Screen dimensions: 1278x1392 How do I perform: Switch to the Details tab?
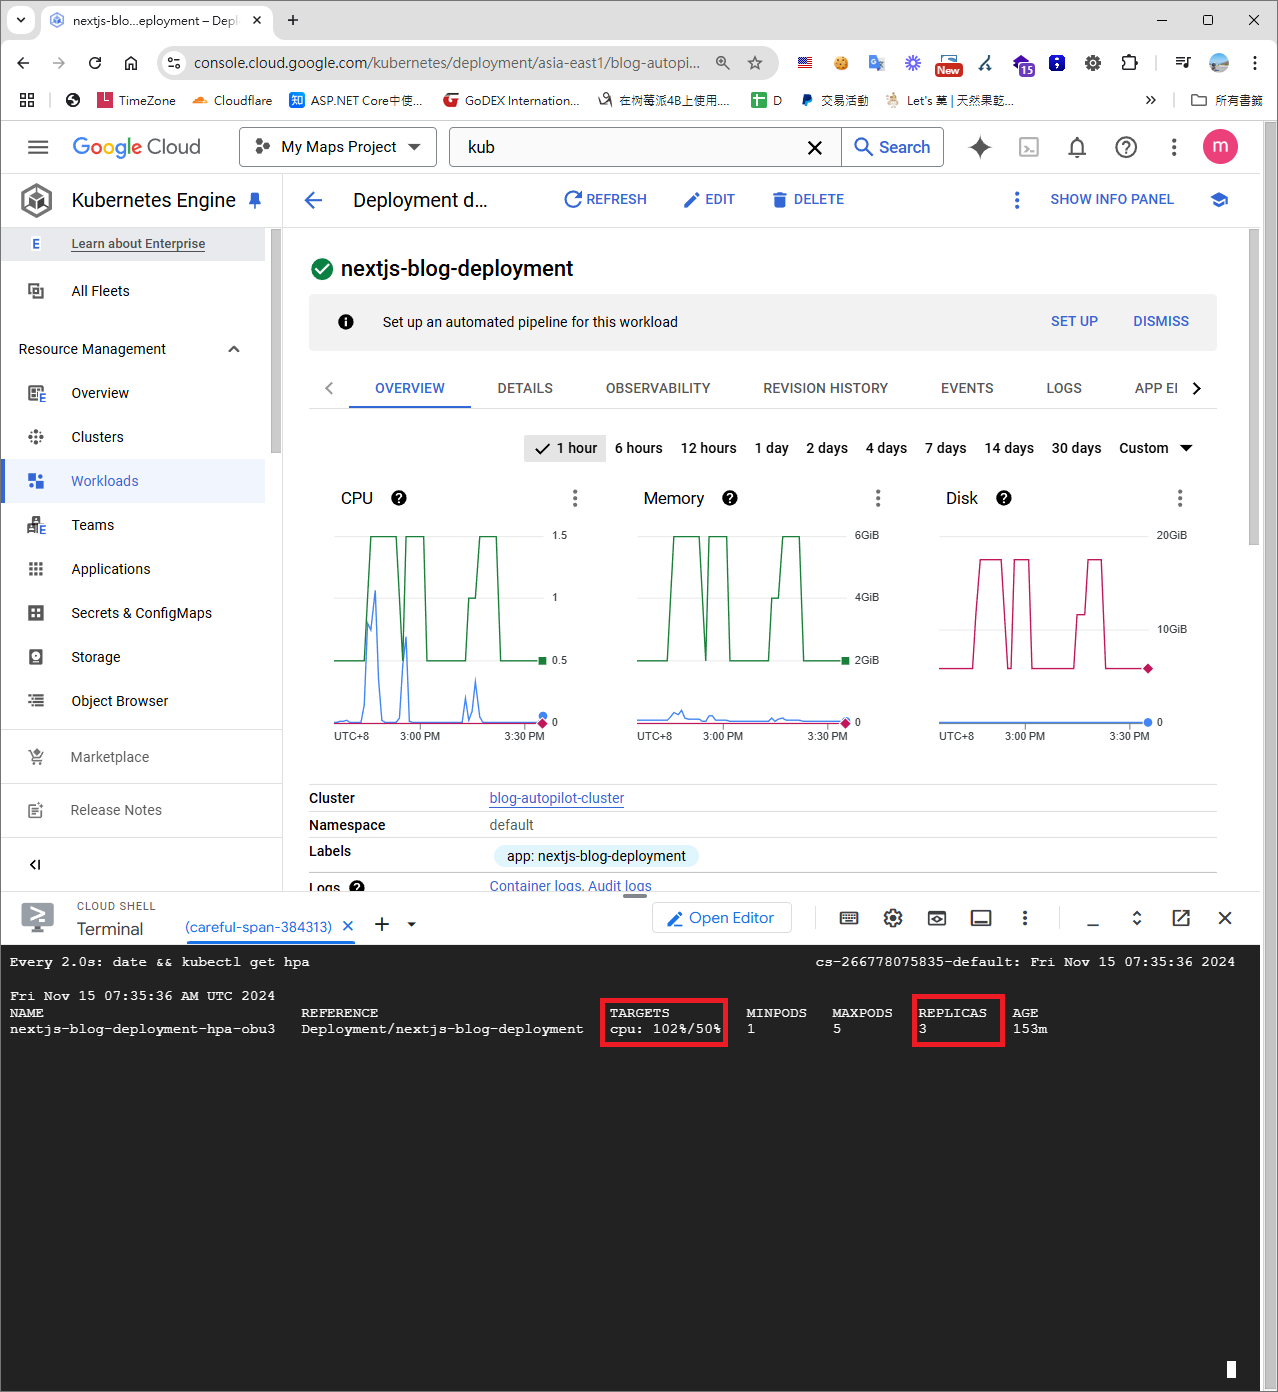525,388
